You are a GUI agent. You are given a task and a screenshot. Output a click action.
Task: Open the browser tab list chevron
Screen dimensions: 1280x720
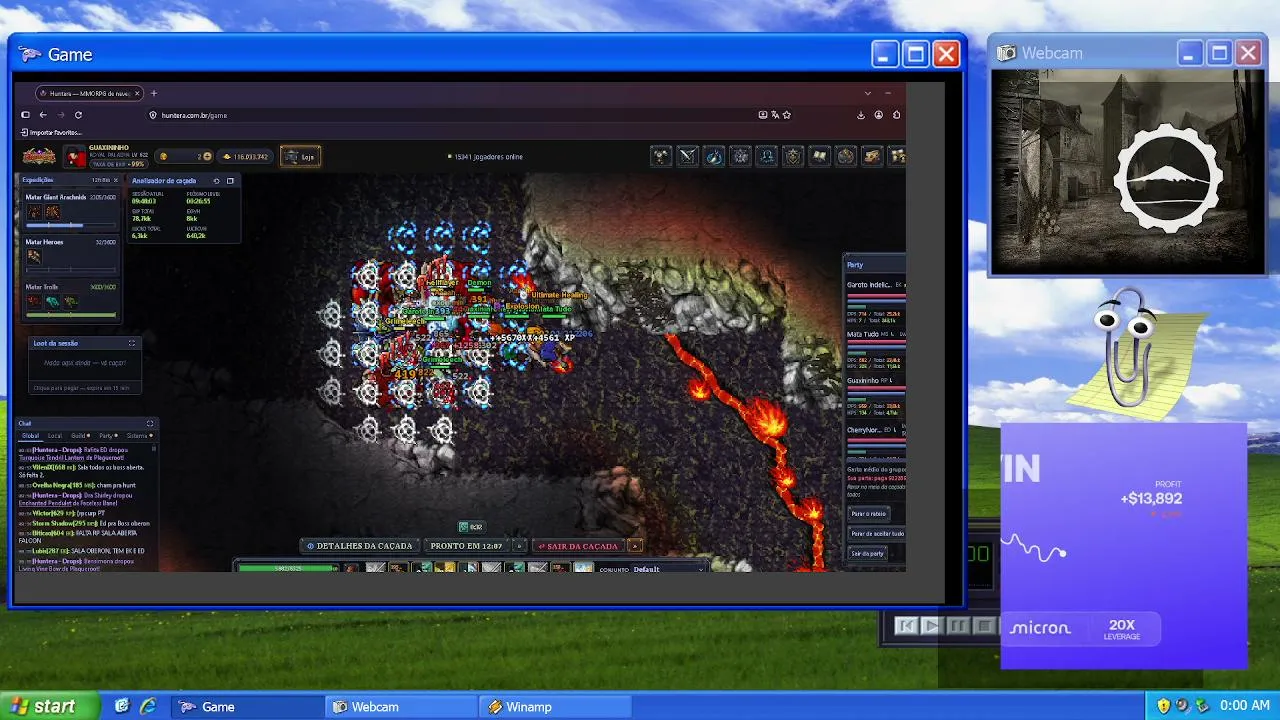[x=867, y=93]
